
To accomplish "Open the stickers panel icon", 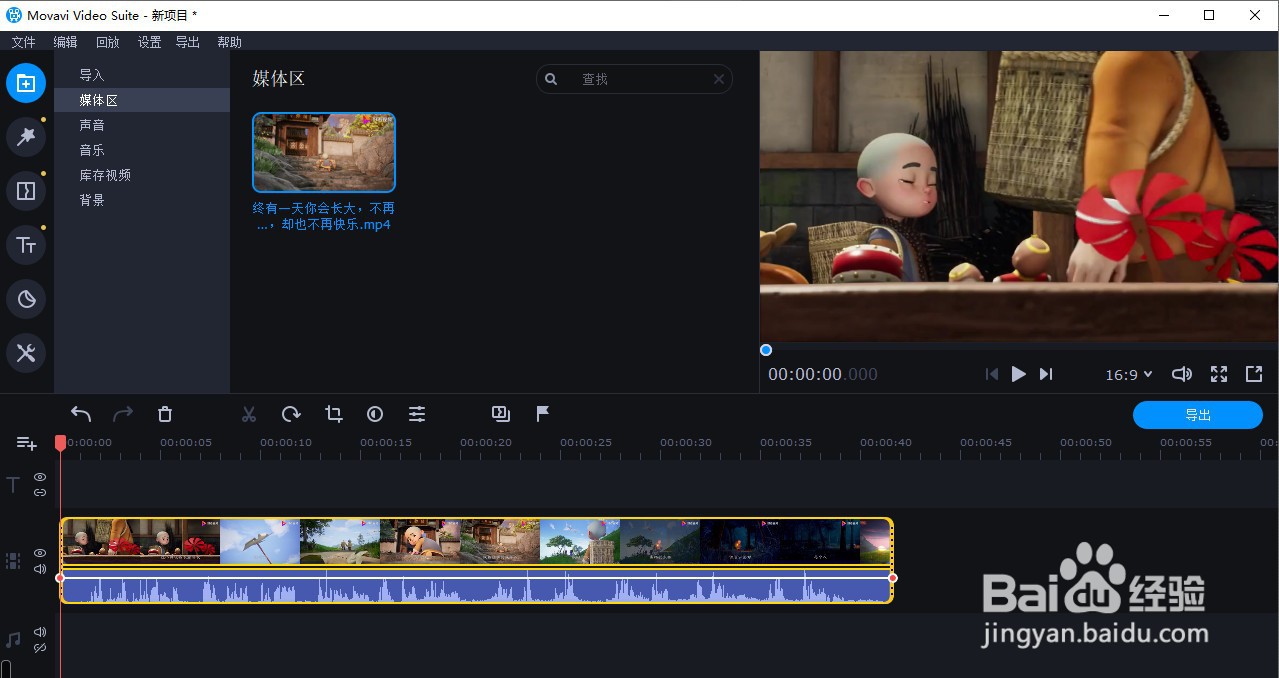I will coord(26,299).
